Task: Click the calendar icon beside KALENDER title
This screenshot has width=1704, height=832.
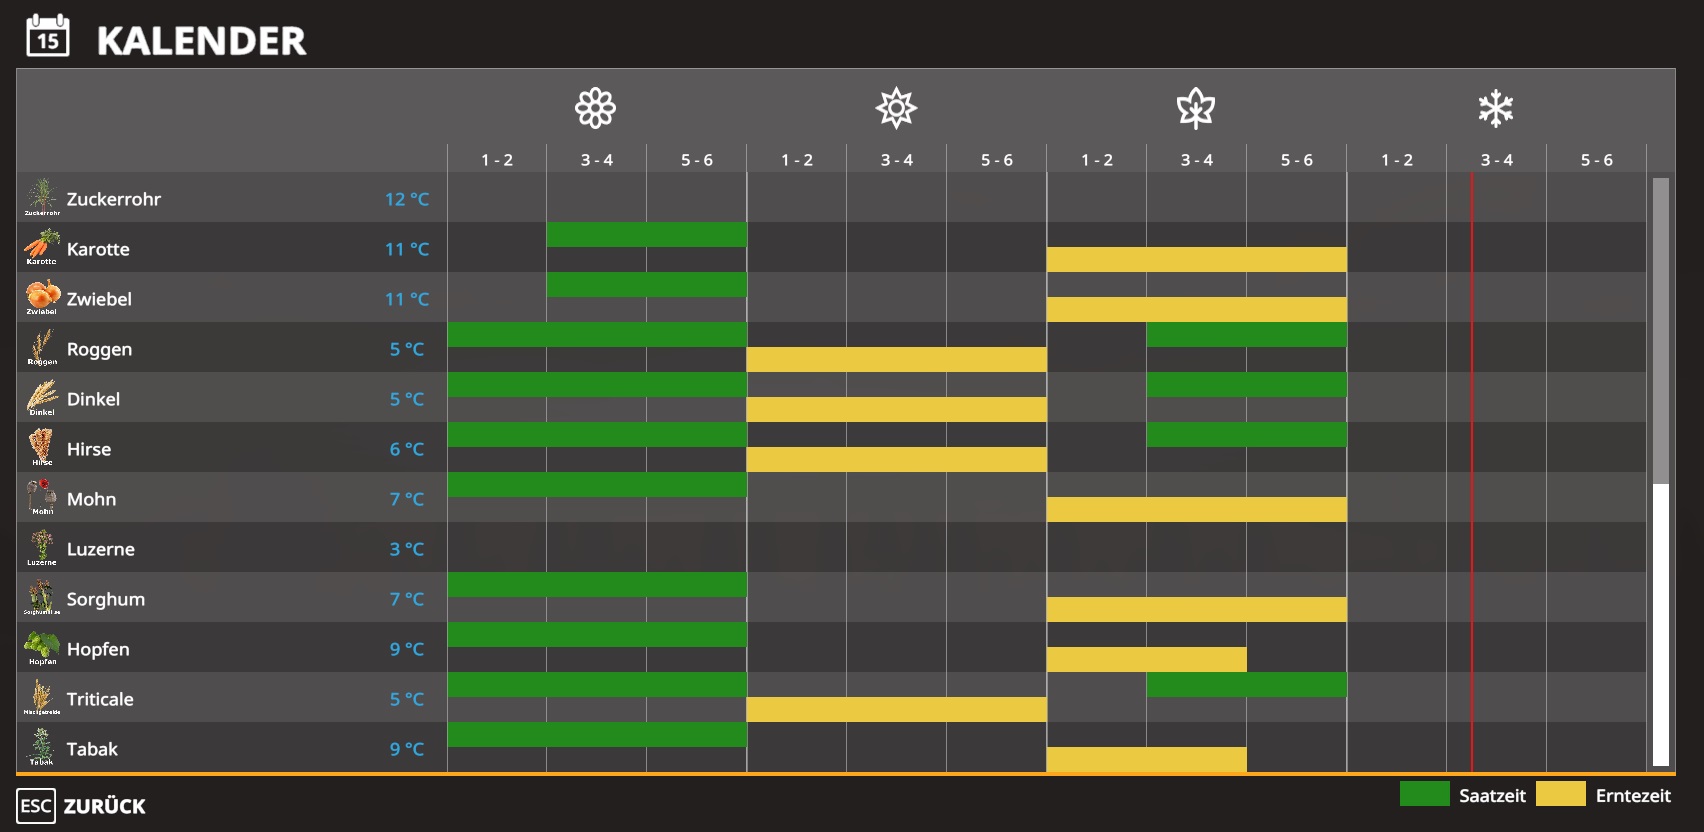Action: coord(48,36)
